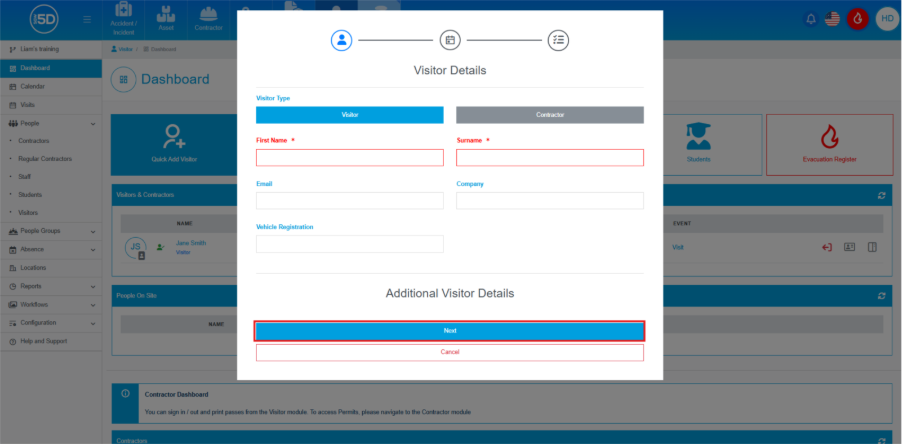Click the notification bell icon
The width and height of the screenshot is (903, 444).
[810, 19]
